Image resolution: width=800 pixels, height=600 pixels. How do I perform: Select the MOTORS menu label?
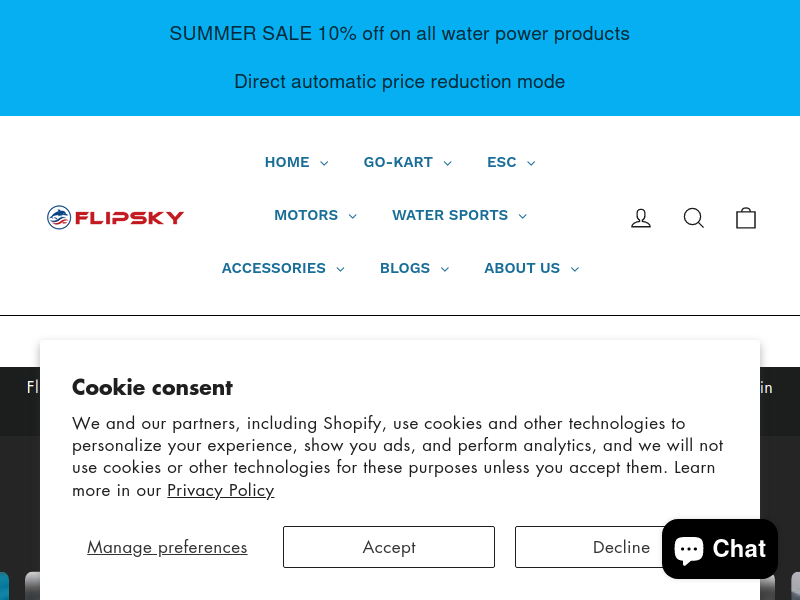pyautogui.click(x=306, y=215)
